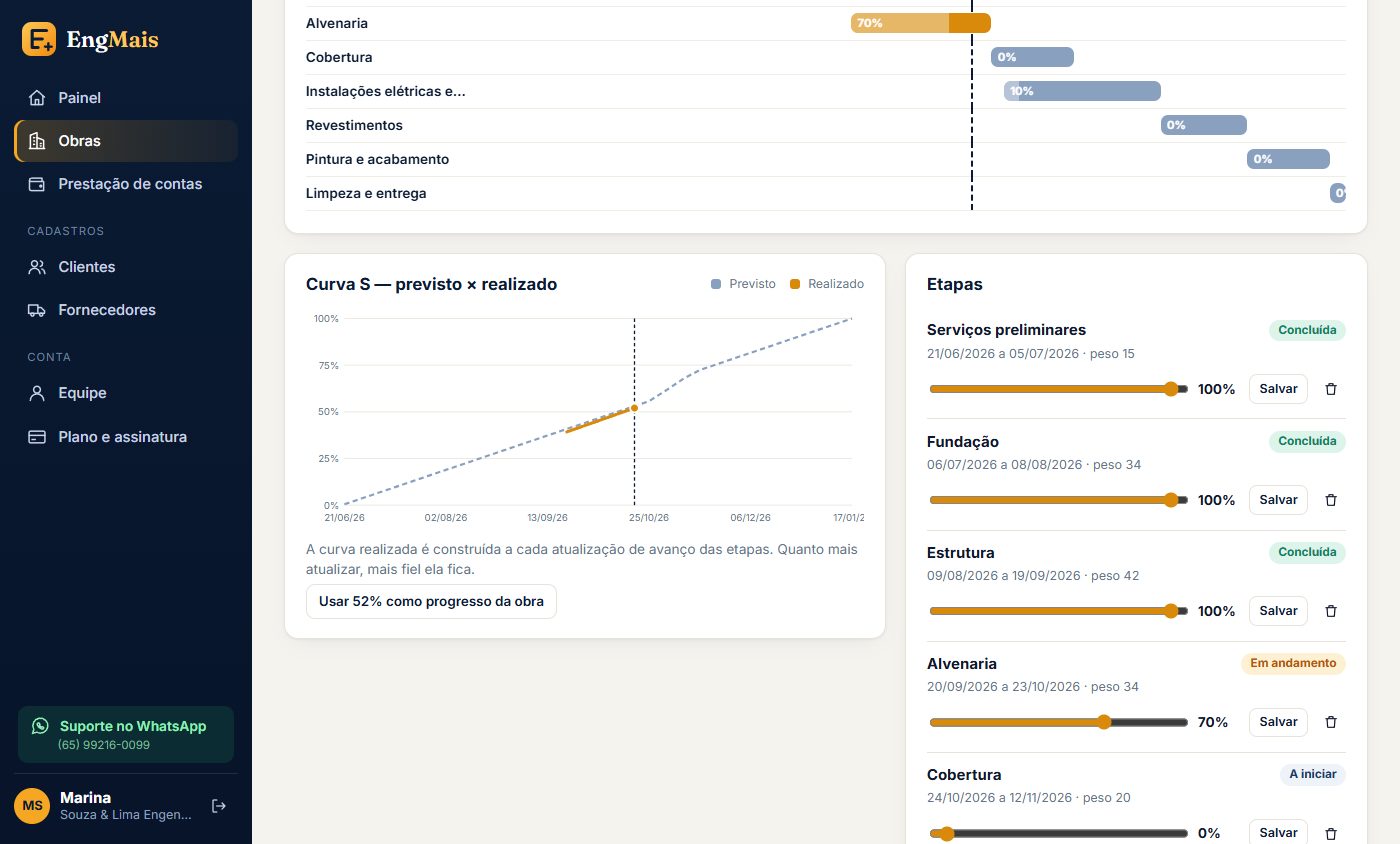Click the logout icon next to Marina
Image resolution: width=1400 pixels, height=844 pixels.
point(219,806)
